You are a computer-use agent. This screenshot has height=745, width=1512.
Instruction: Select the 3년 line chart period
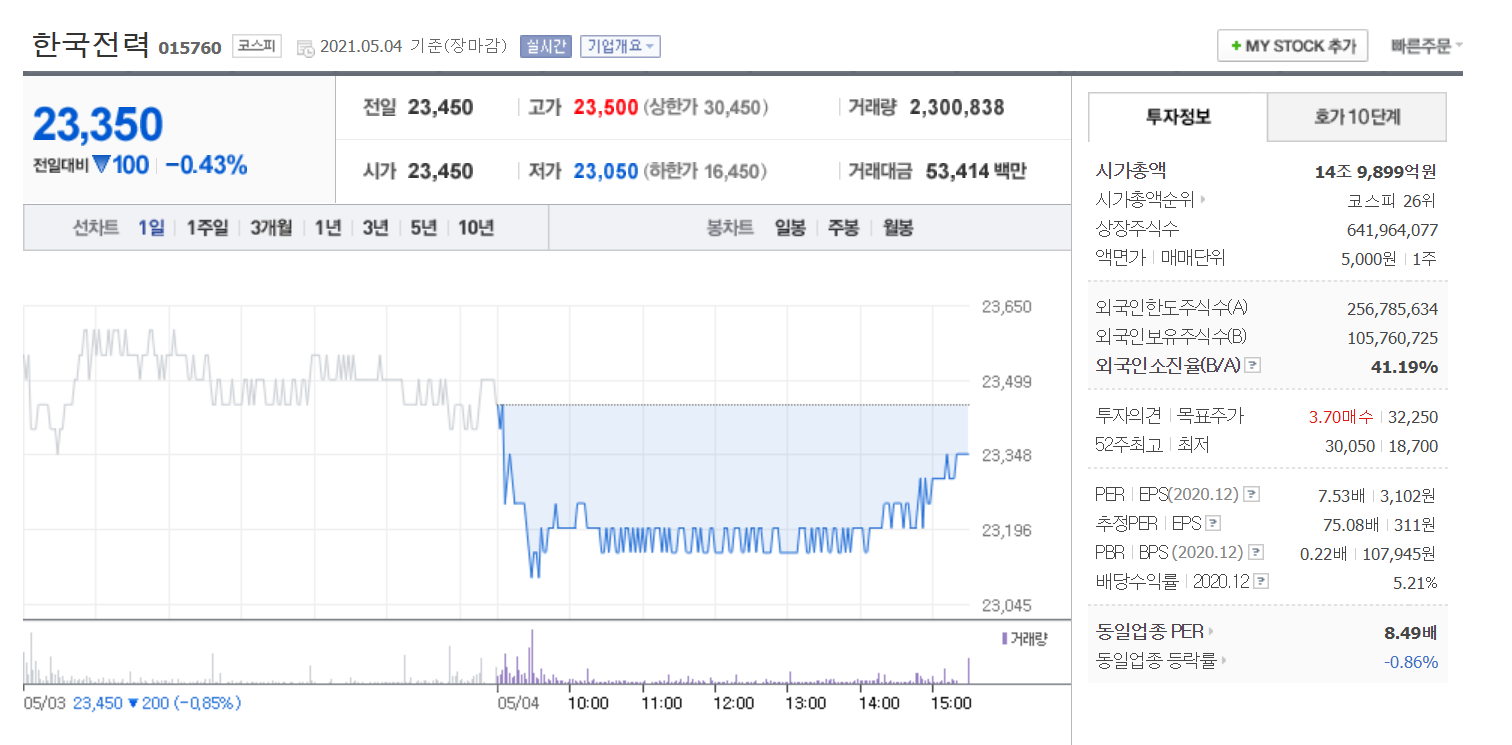(375, 228)
